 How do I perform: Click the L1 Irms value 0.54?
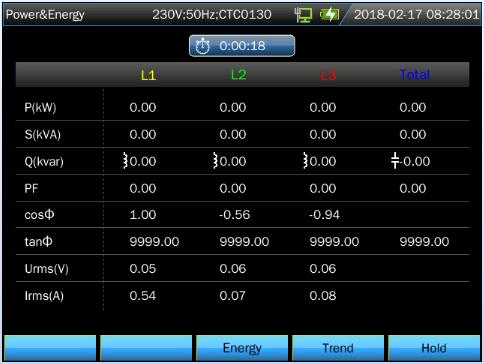[x=143, y=296]
